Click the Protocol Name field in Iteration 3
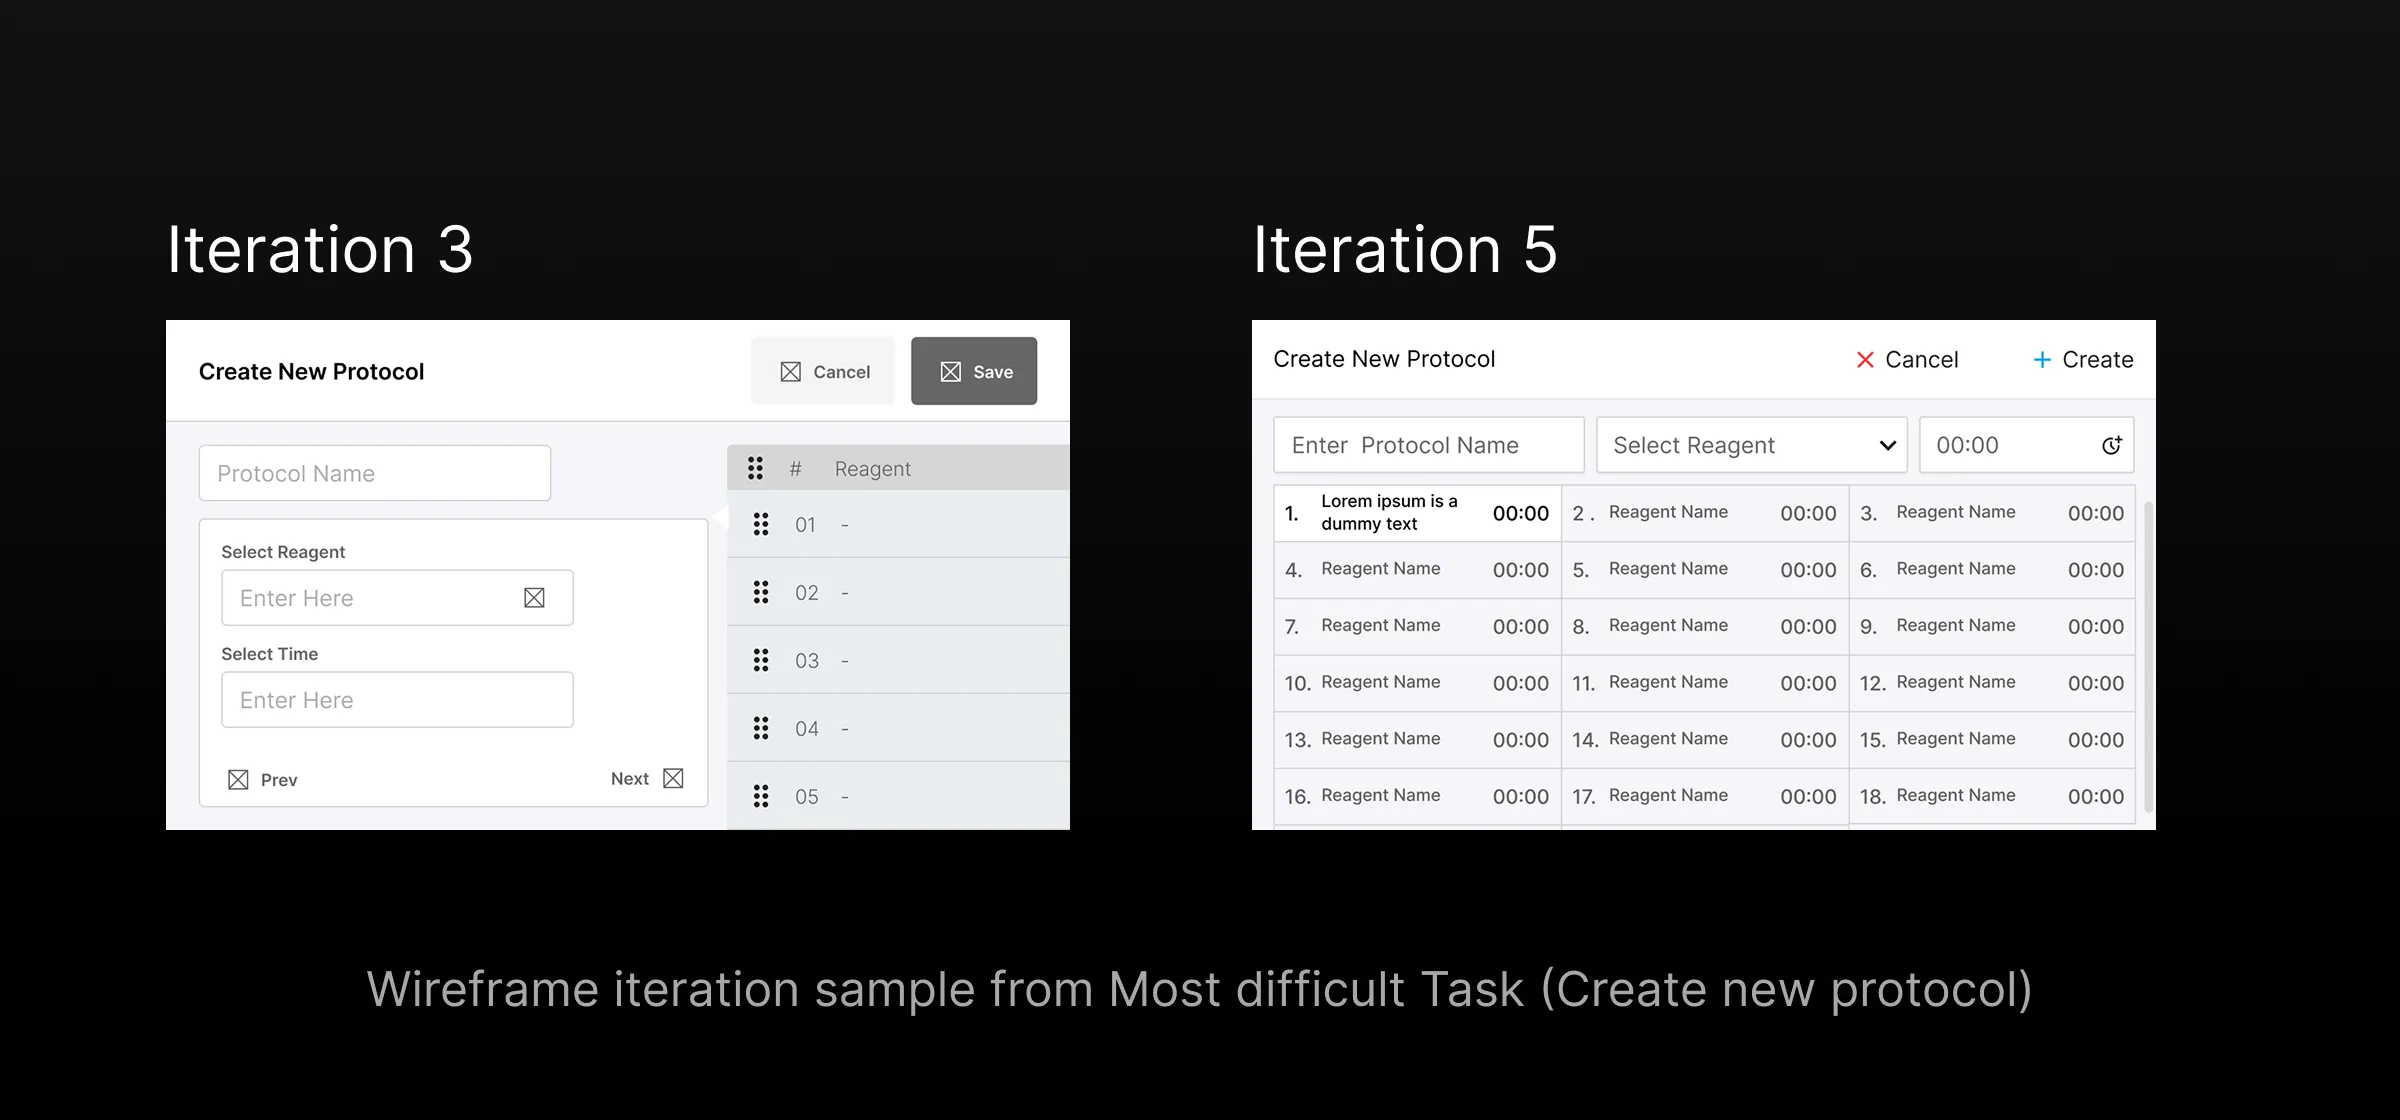 coord(375,473)
